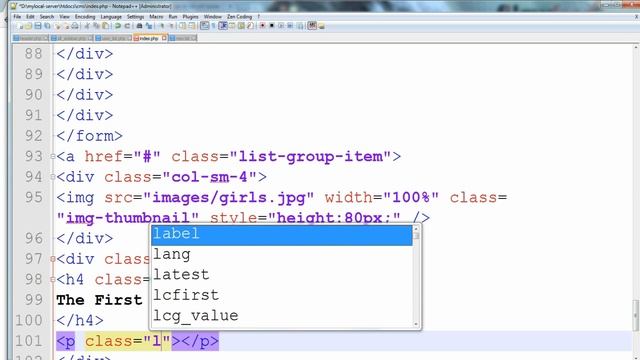Viewport: 640px width, 360px height.
Task: Click the Save All toolbar icon
Action: 47,26
